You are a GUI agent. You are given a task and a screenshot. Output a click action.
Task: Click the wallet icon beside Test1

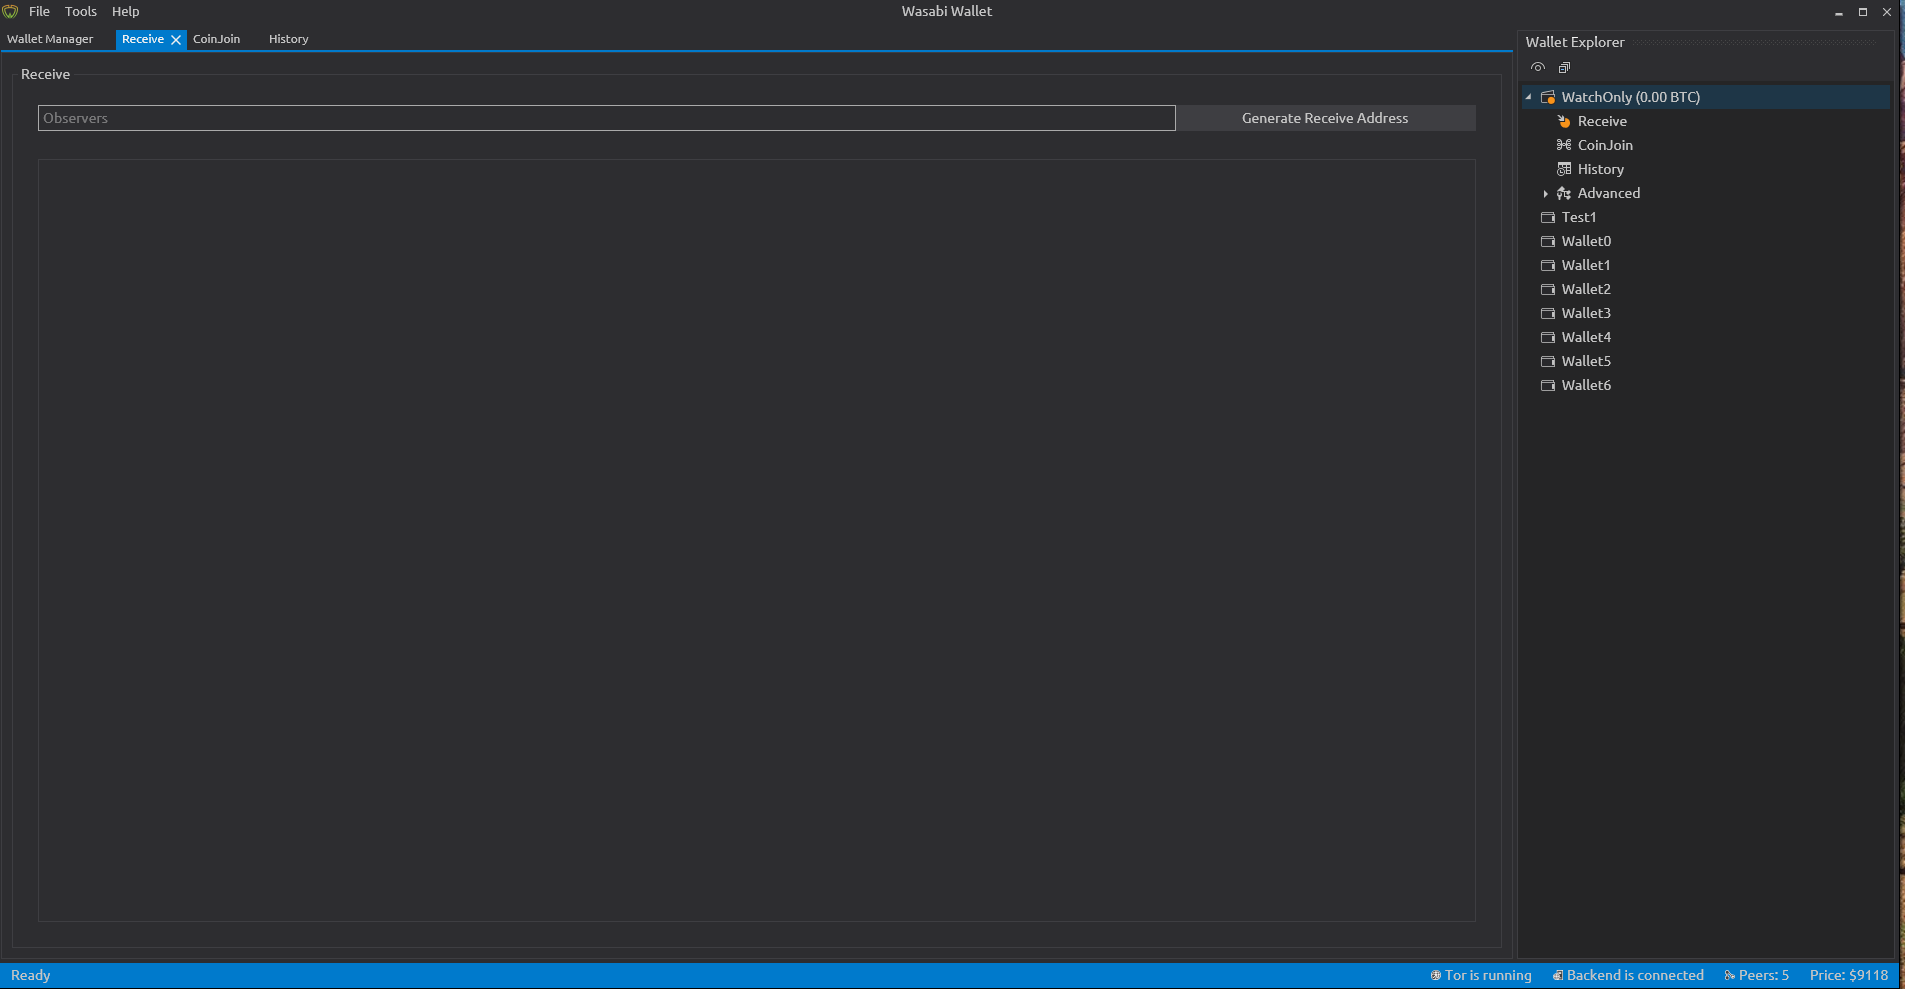[x=1548, y=217]
